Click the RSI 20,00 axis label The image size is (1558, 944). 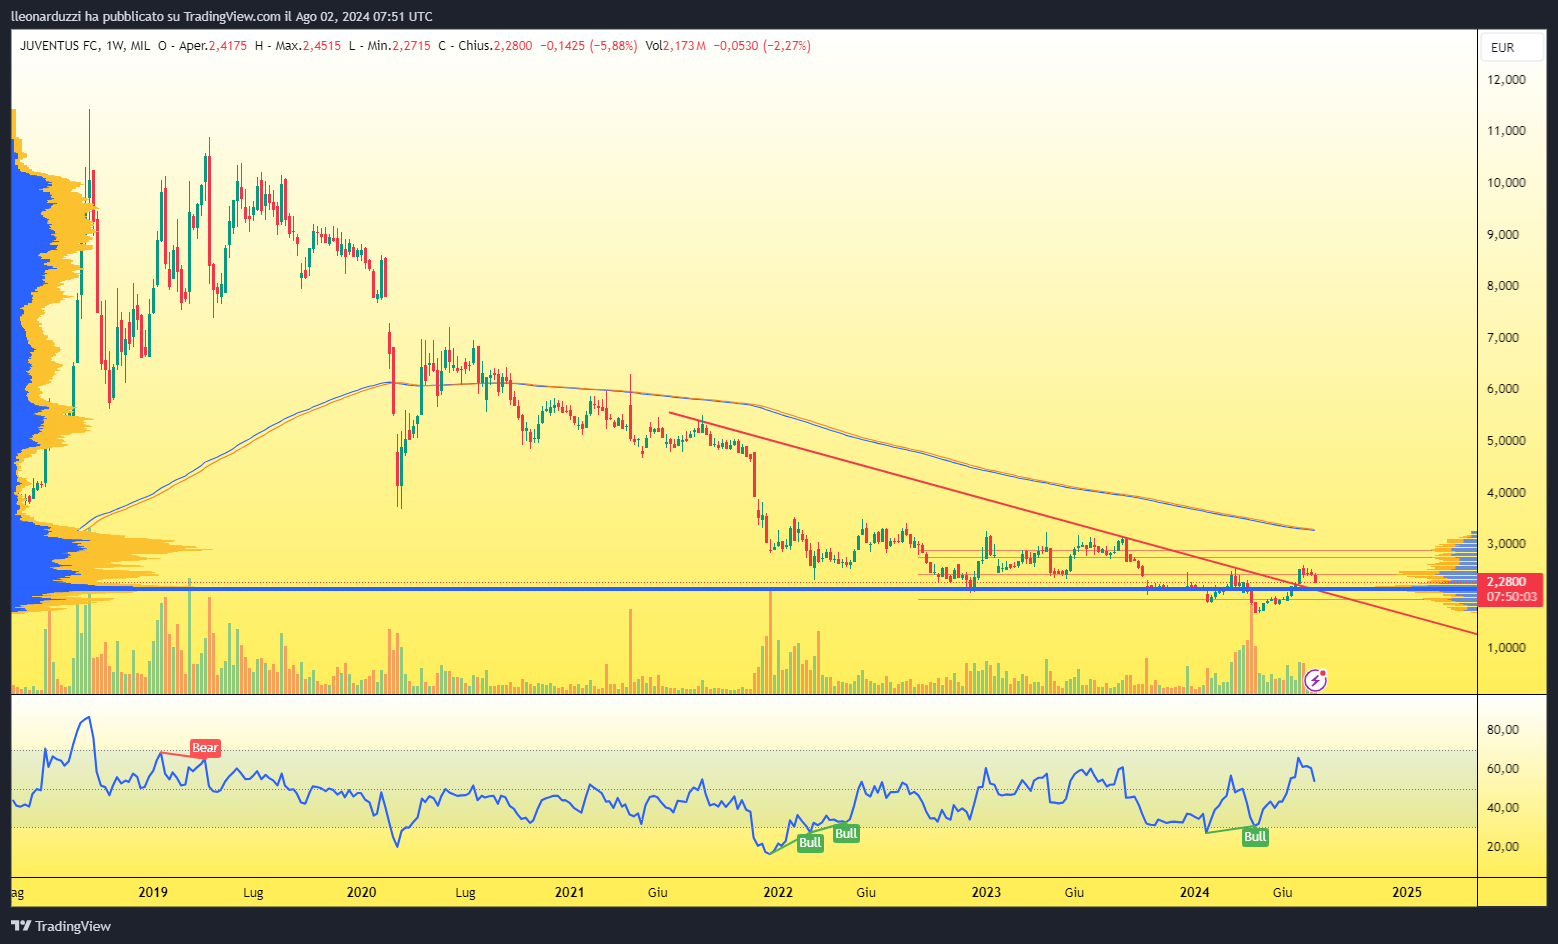click(x=1503, y=847)
